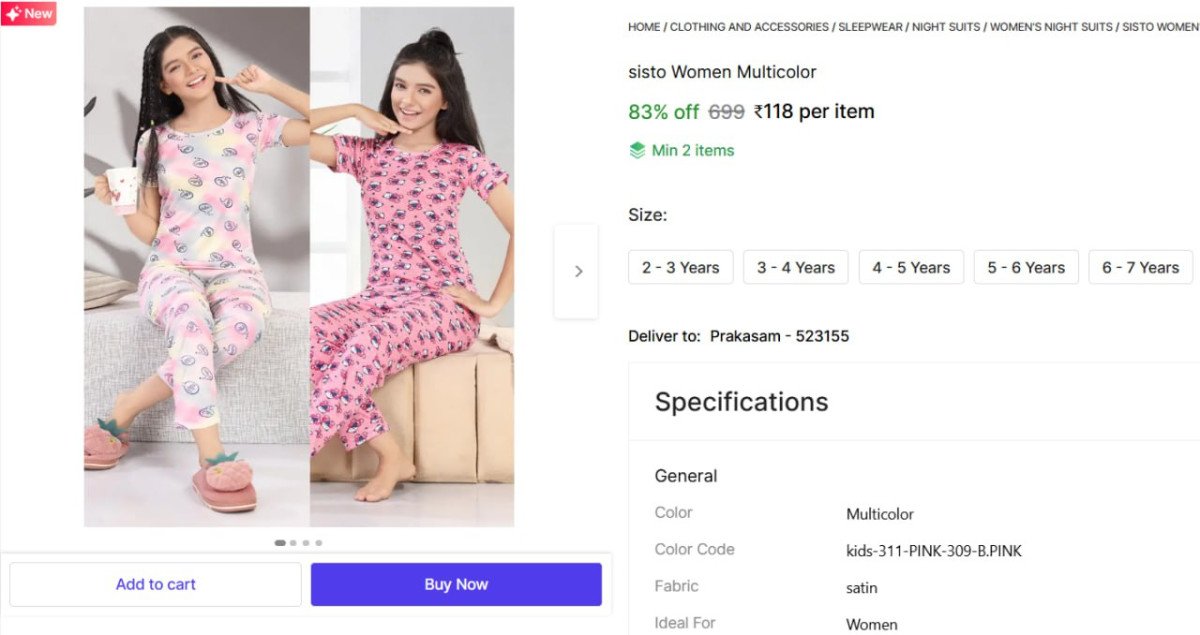Choose the 3 - 4 Years size
Screen dimensions: 1200x635
(x=795, y=267)
